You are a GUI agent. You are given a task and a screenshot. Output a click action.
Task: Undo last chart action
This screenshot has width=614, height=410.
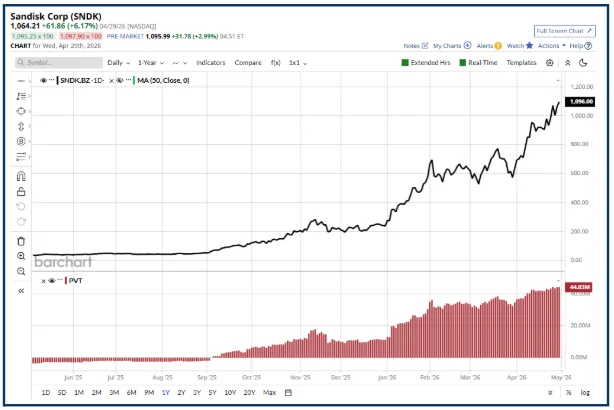click(x=21, y=206)
